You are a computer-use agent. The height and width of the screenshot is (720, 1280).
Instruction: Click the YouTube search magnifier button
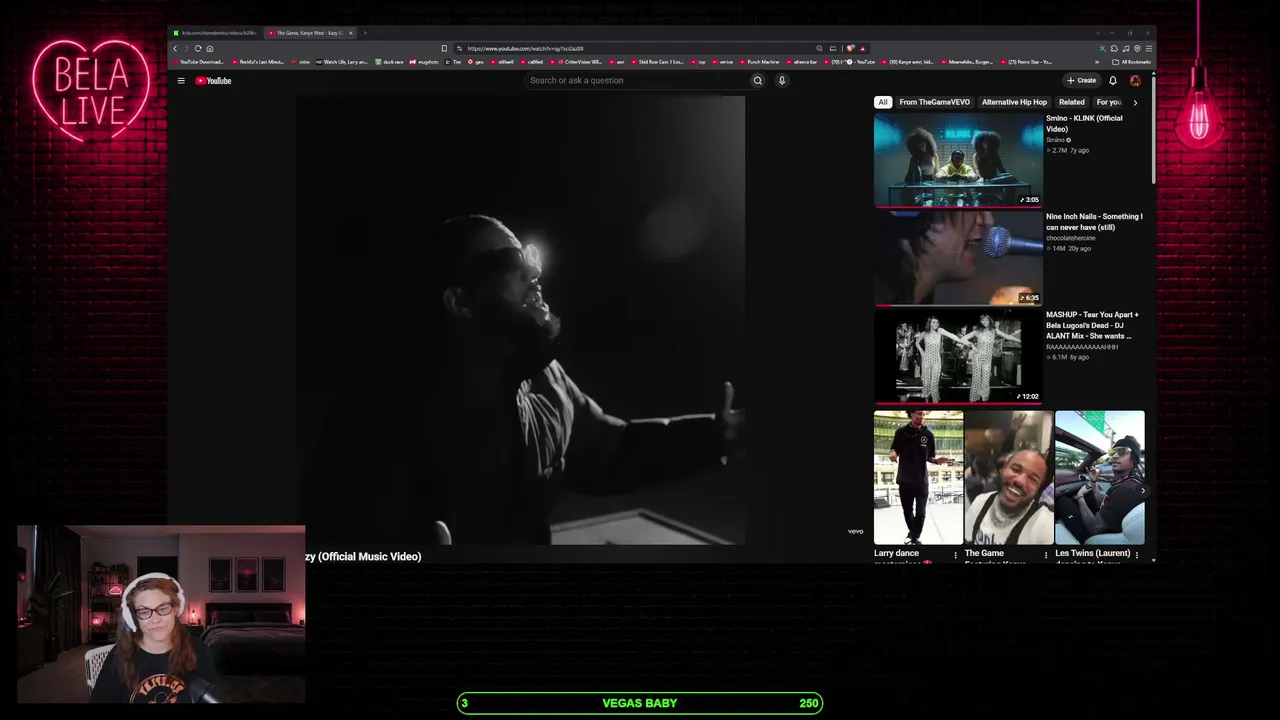[757, 81]
